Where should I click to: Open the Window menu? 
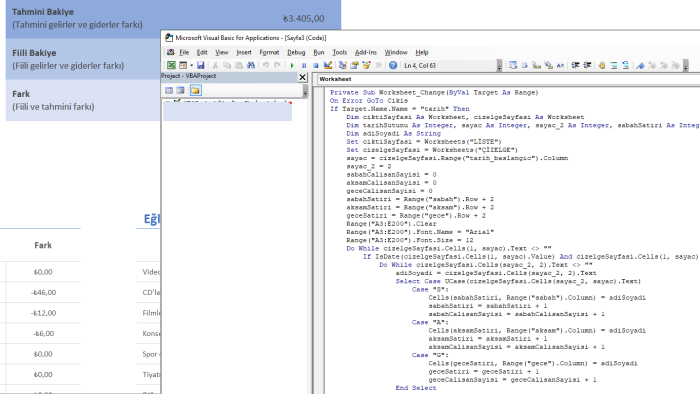pos(396,52)
